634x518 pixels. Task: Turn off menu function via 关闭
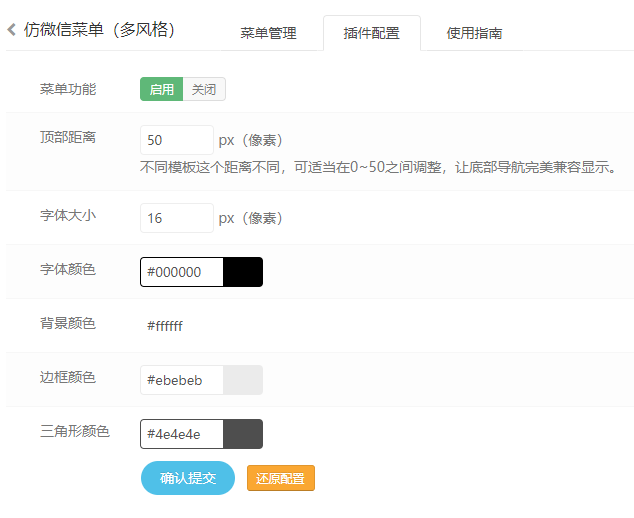point(204,89)
